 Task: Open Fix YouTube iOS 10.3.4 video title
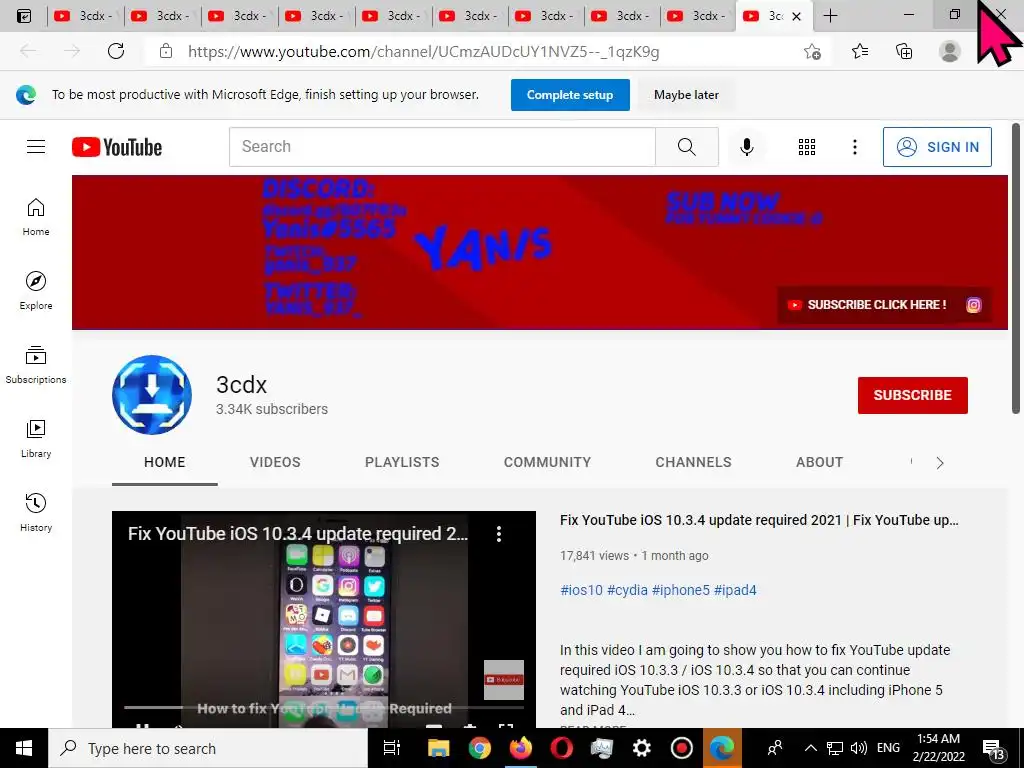click(x=759, y=520)
